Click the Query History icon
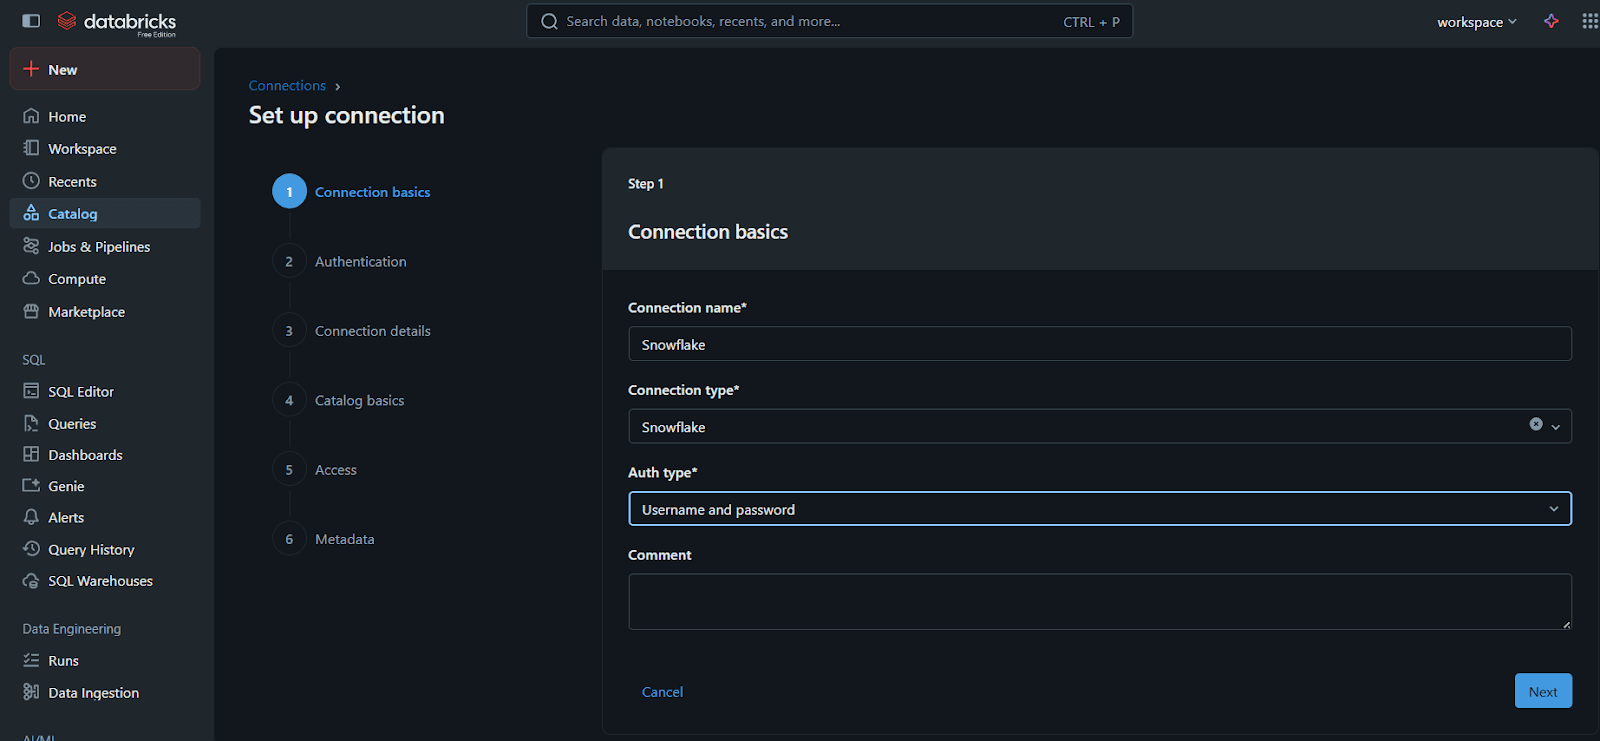The width and height of the screenshot is (1600, 741). click(31, 549)
